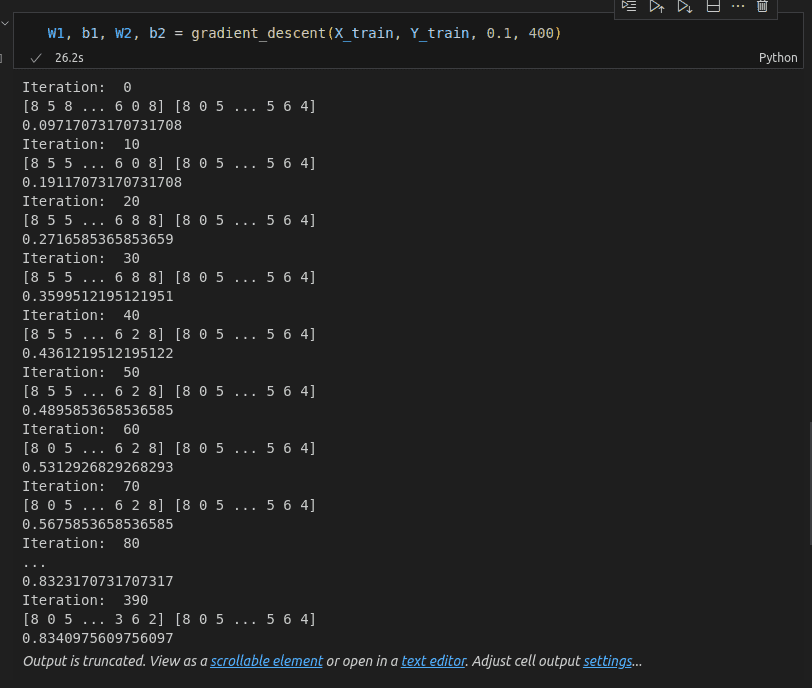This screenshot has height=688, width=812.
Task: Open output as scrollable element
Action: (266, 661)
